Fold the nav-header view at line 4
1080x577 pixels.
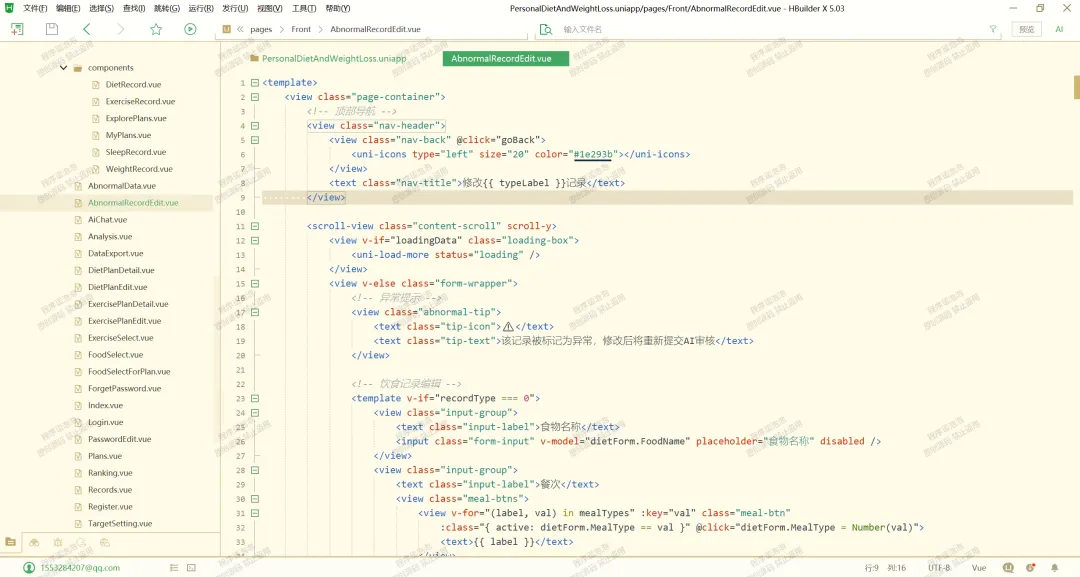coord(255,125)
